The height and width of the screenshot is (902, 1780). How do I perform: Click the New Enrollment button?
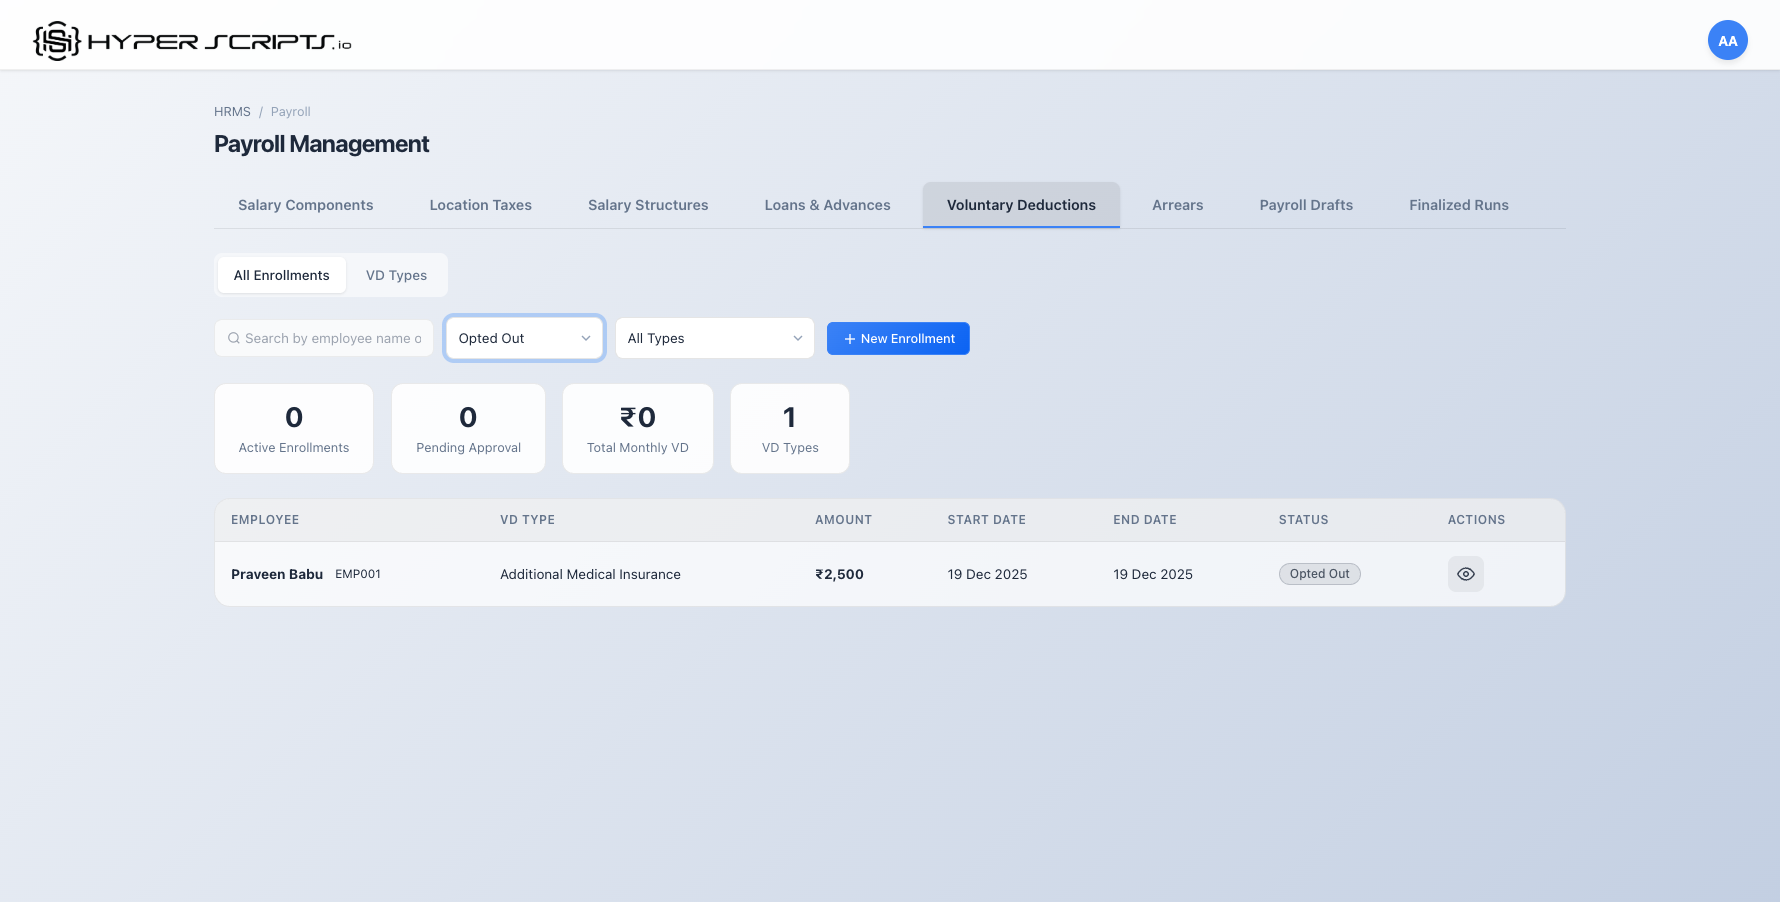pyautogui.click(x=898, y=339)
